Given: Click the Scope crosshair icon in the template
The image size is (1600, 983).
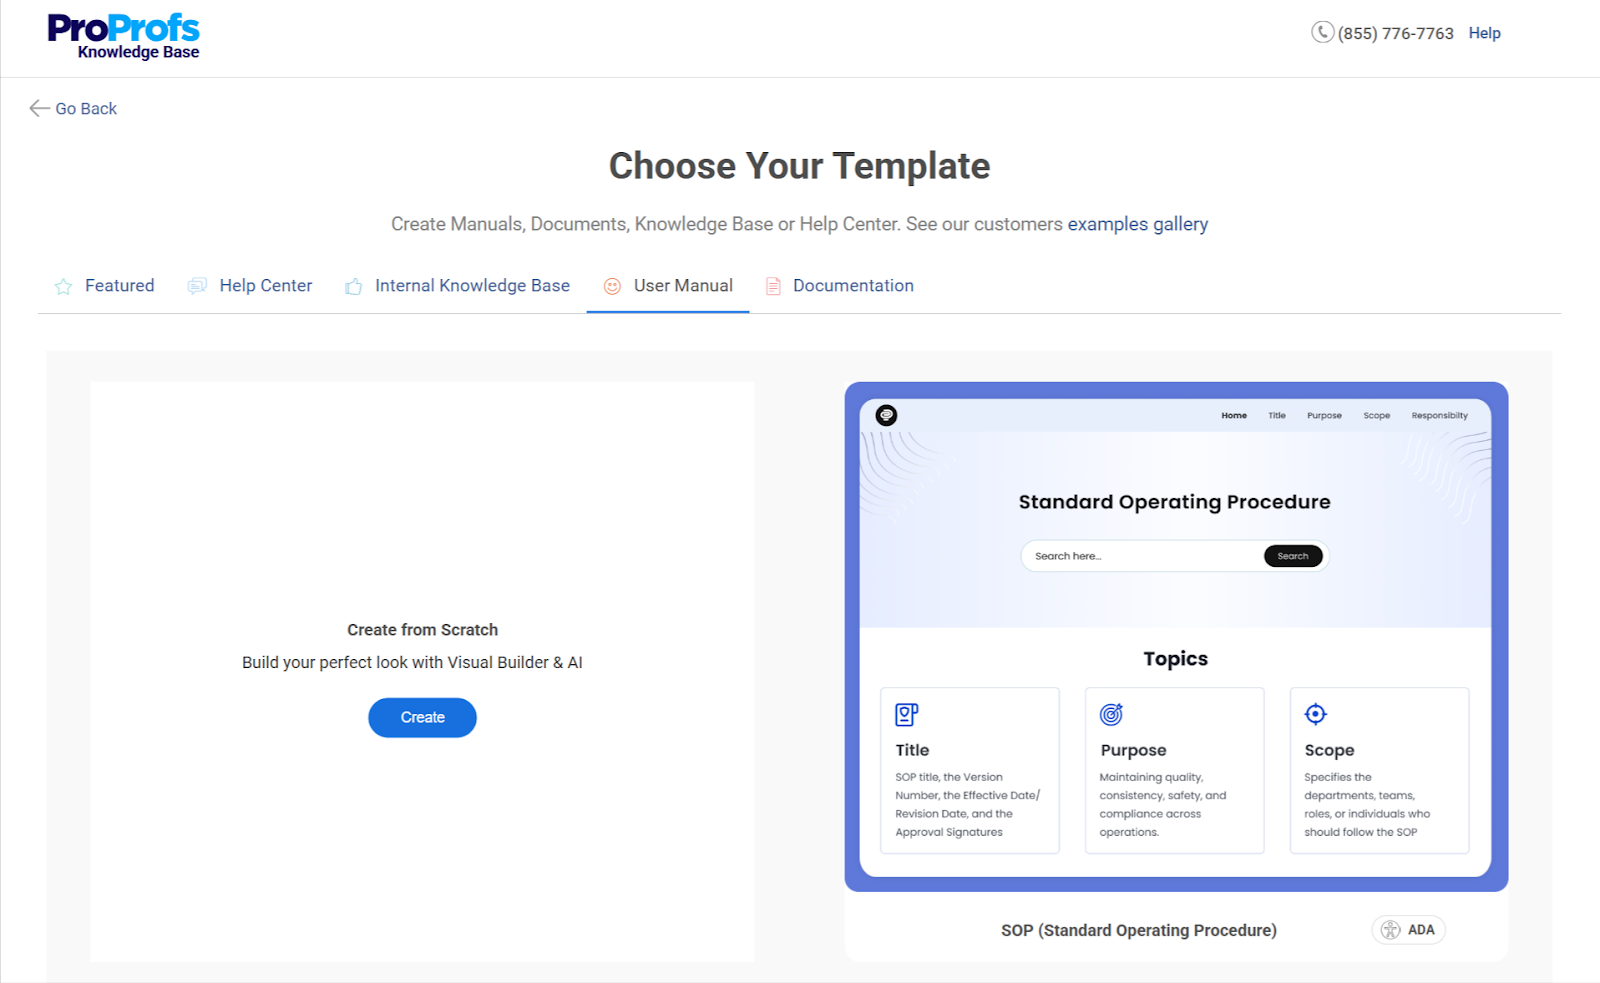Looking at the screenshot, I should (1315, 713).
